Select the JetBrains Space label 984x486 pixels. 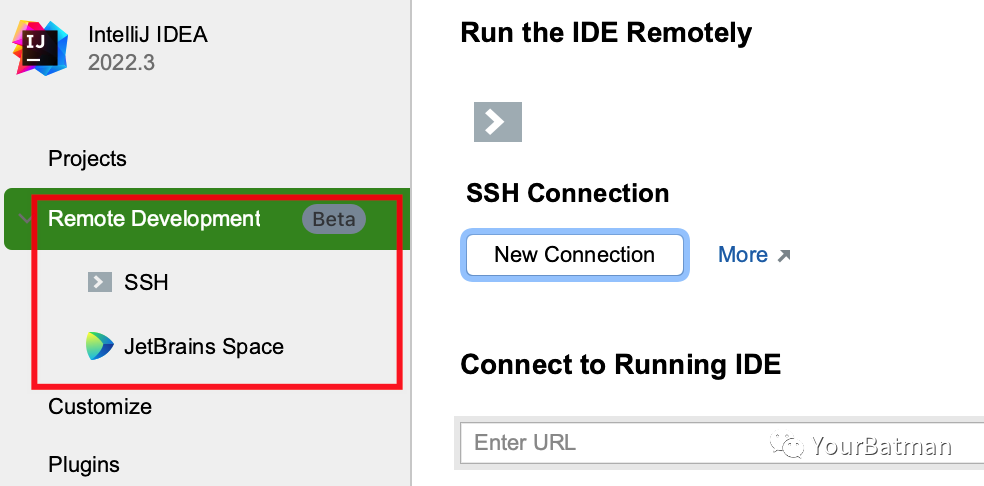click(x=204, y=346)
